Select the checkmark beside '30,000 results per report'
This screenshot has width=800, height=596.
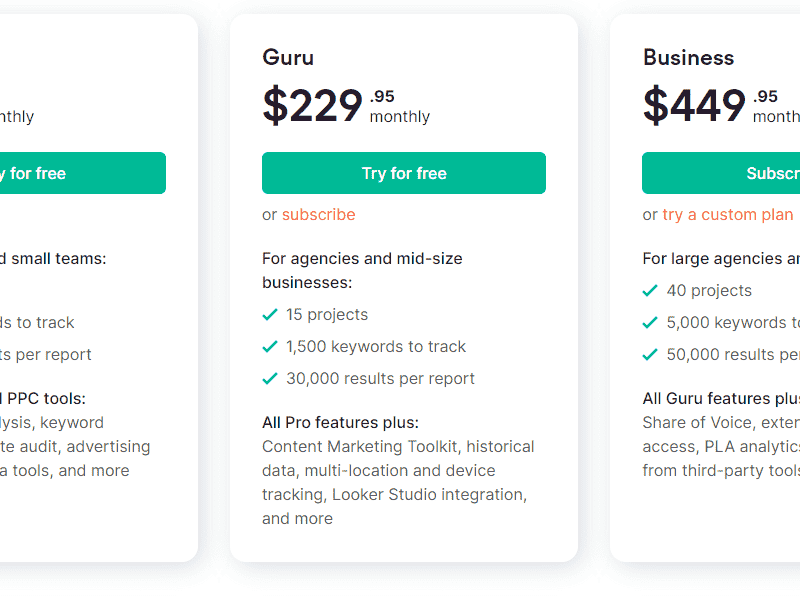coord(269,378)
